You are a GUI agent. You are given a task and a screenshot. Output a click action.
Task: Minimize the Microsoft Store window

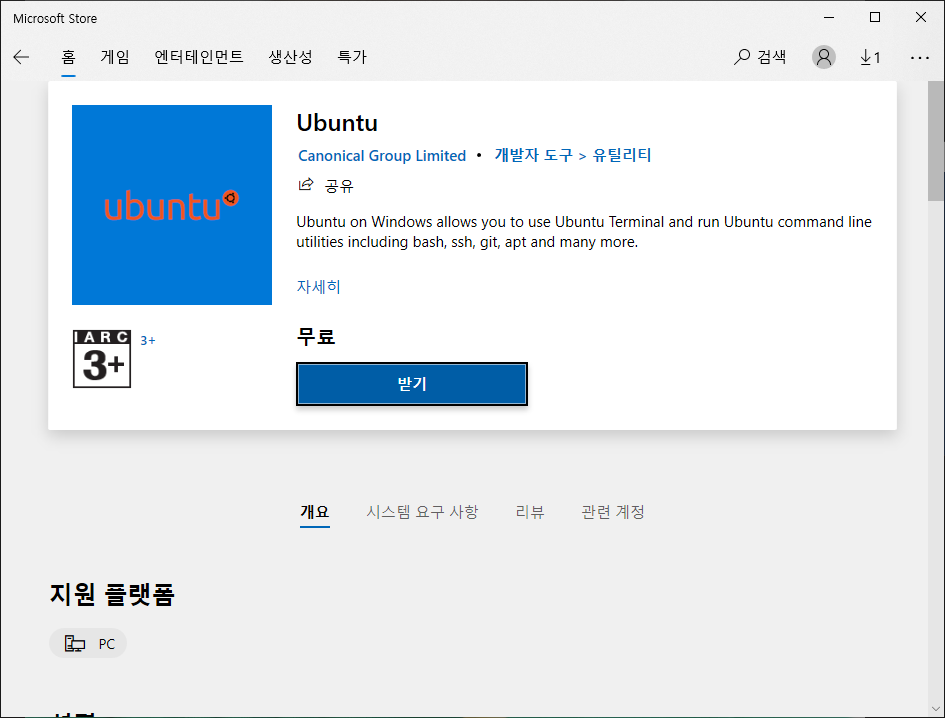click(829, 17)
